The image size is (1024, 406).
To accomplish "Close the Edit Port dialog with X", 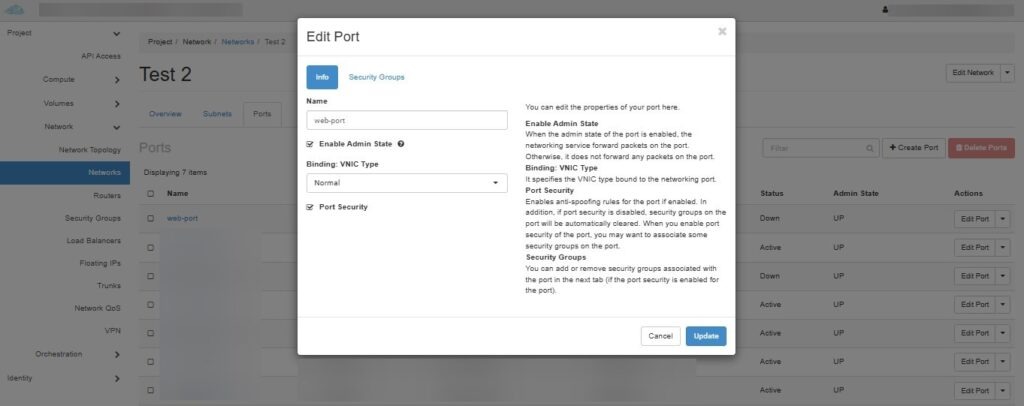I will point(722,31).
